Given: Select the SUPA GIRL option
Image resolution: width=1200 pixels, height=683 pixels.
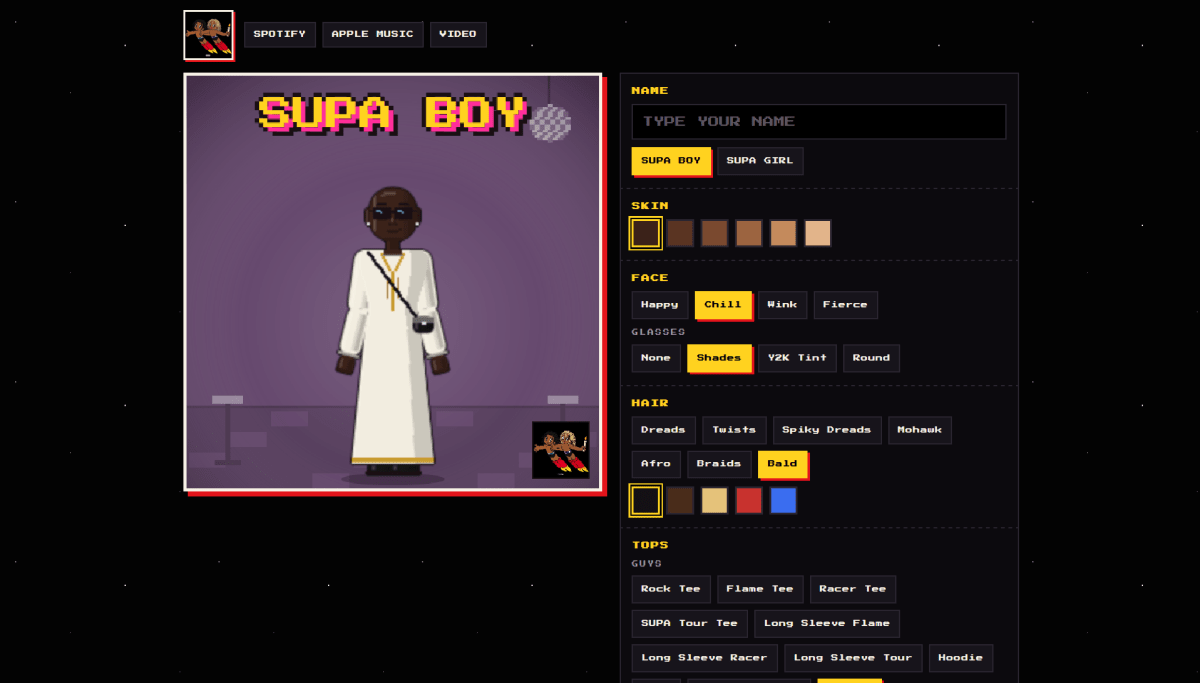Looking at the screenshot, I should pos(760,161).
